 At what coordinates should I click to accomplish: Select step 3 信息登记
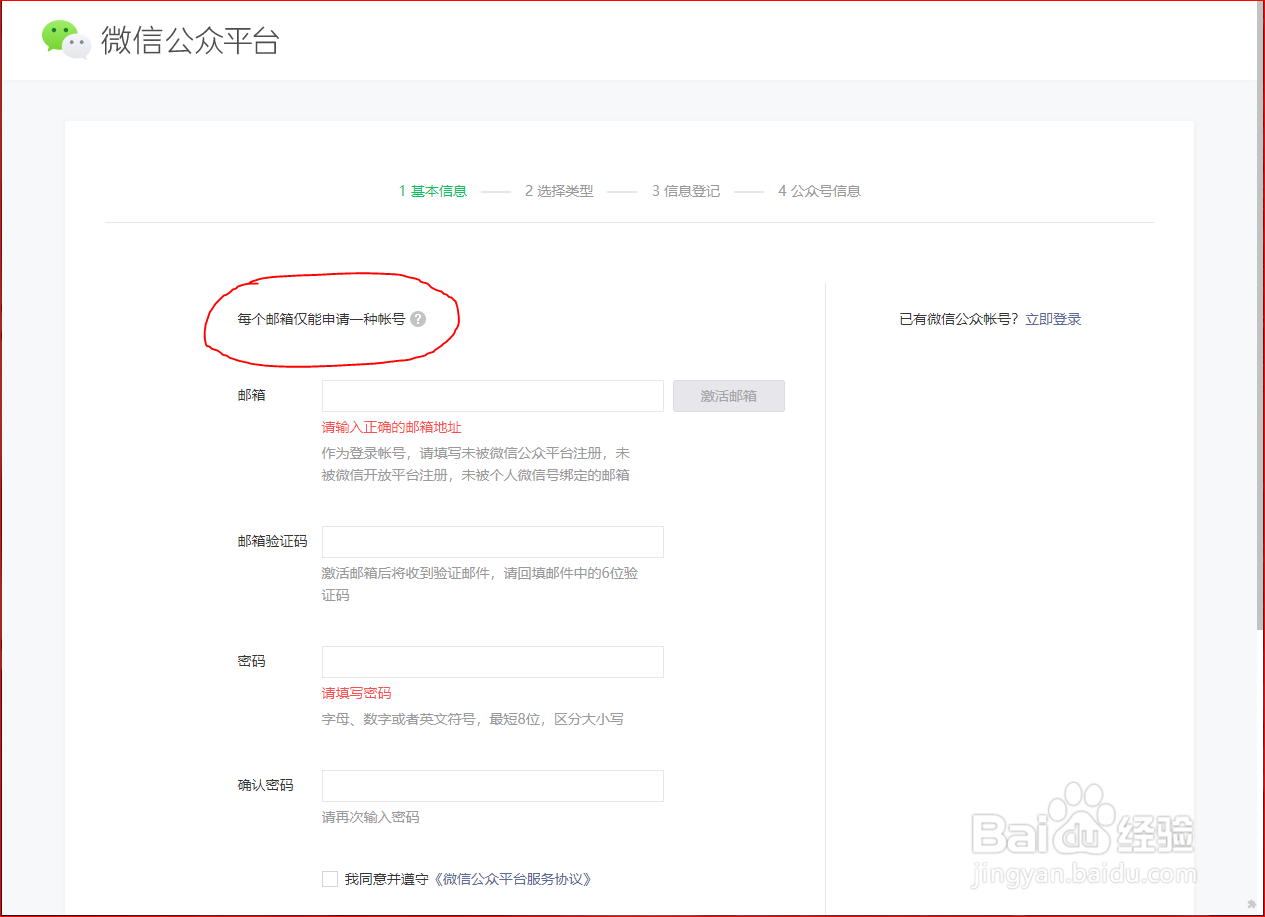coord(686,191)
